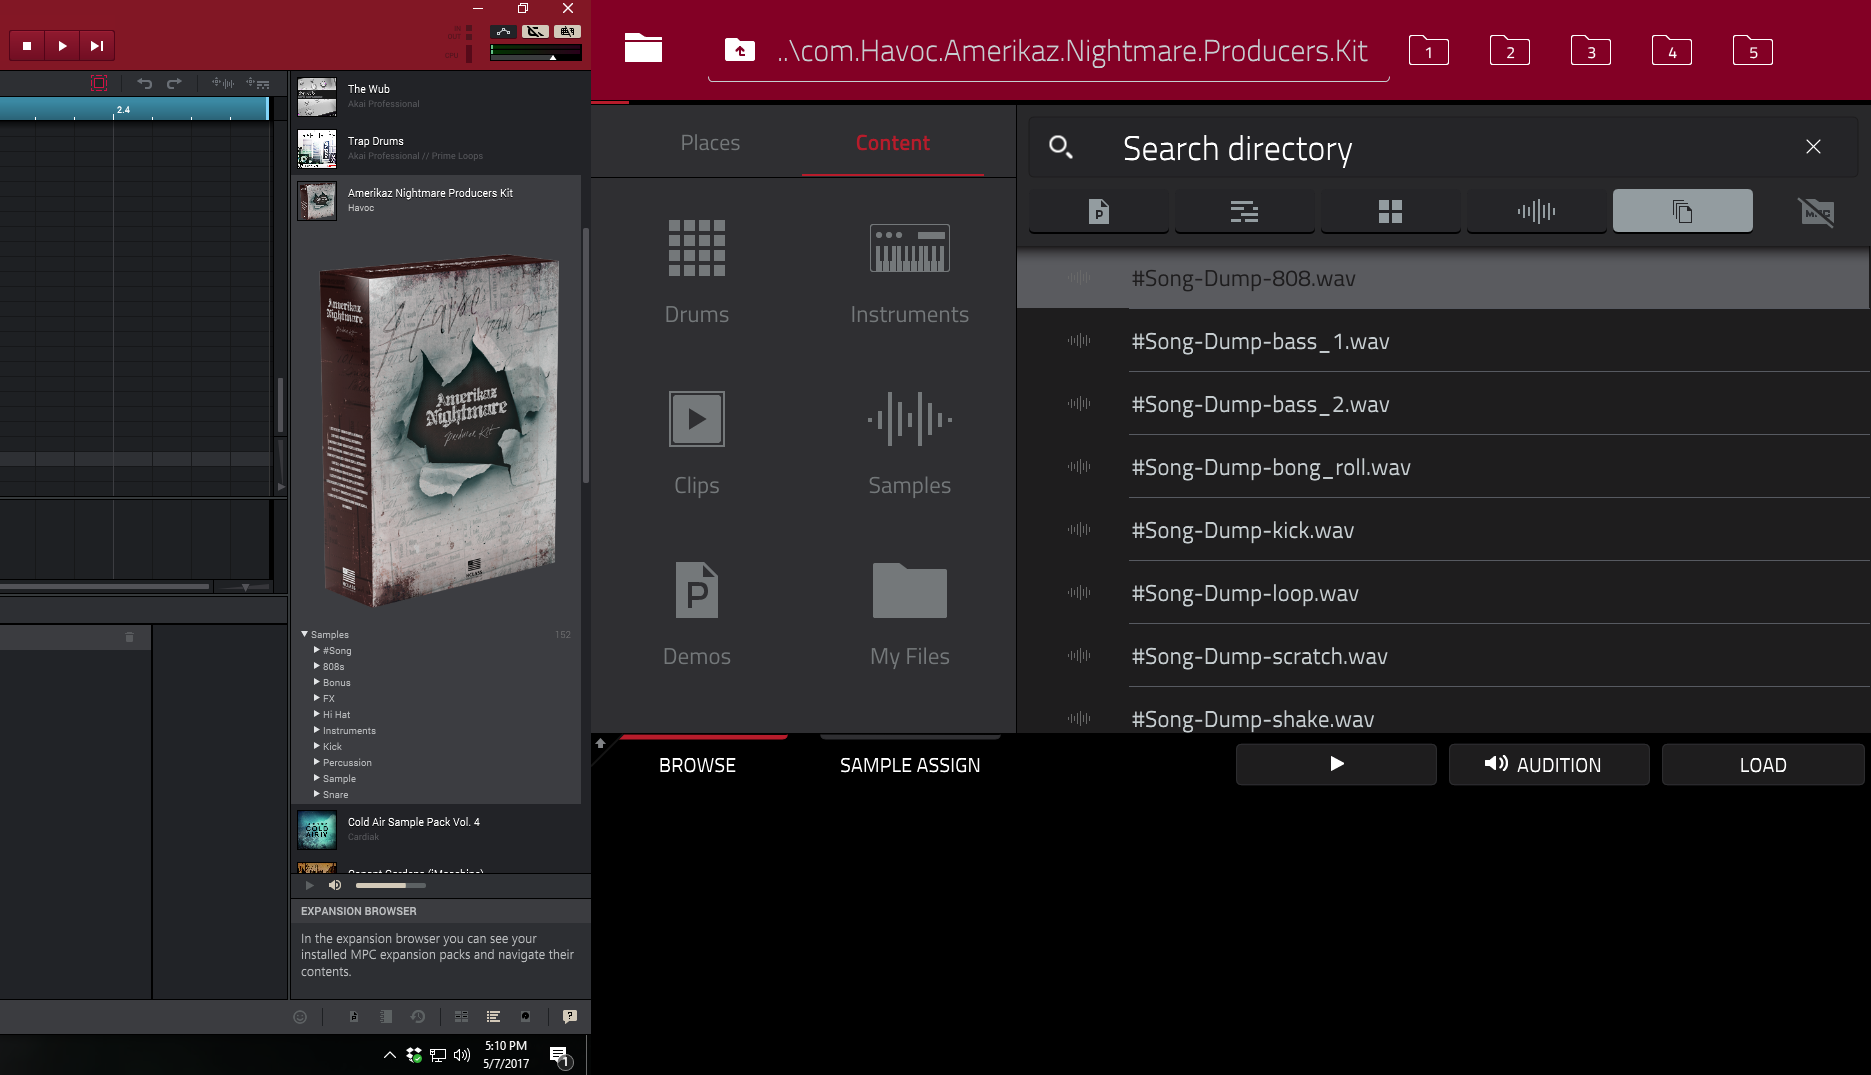This screenshot has height=1075, width=1871.
Task: Toggle the help question bubble
Action: coord(570,1017)
